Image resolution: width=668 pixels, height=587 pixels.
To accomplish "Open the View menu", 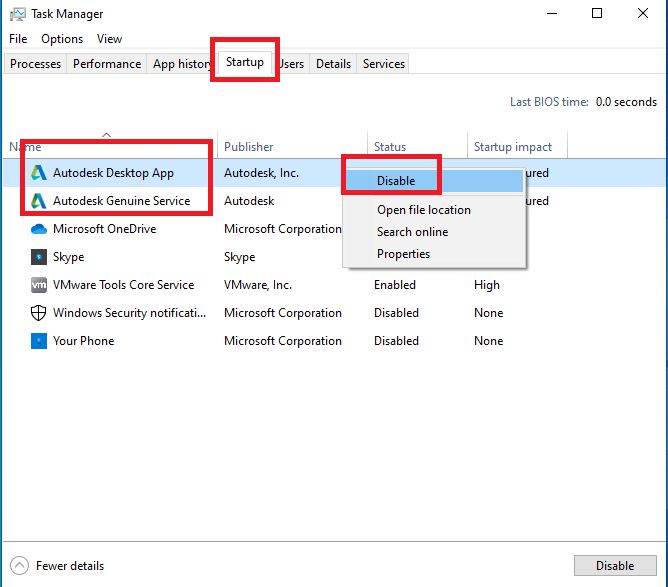I will click(x=109, y=39).
